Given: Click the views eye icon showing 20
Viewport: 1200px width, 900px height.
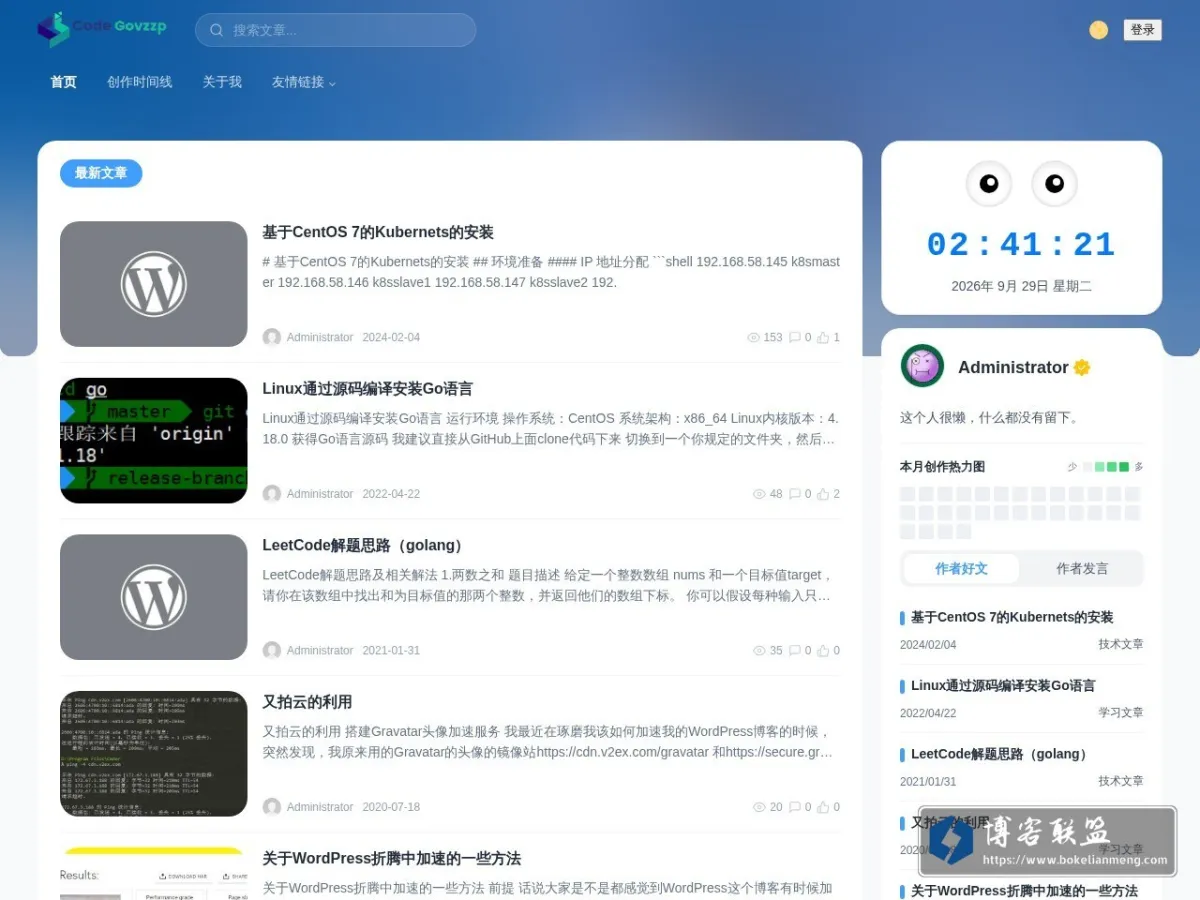Looking at the screenshot, I should 759,807.
